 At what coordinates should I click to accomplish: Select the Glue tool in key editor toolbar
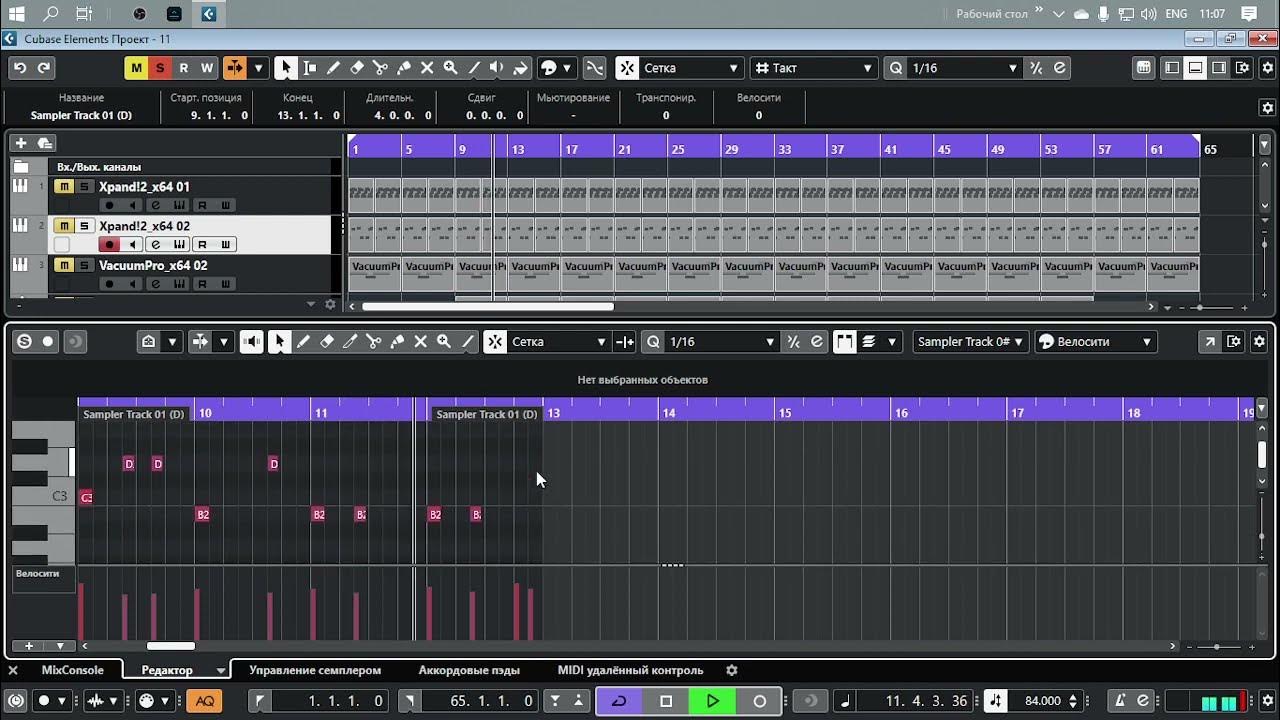coord(397,342)
